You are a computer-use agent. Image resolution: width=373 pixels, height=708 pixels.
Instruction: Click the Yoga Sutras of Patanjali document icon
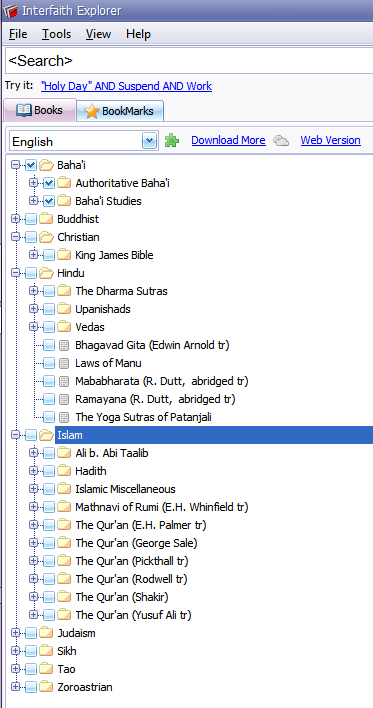pos(64,417)
